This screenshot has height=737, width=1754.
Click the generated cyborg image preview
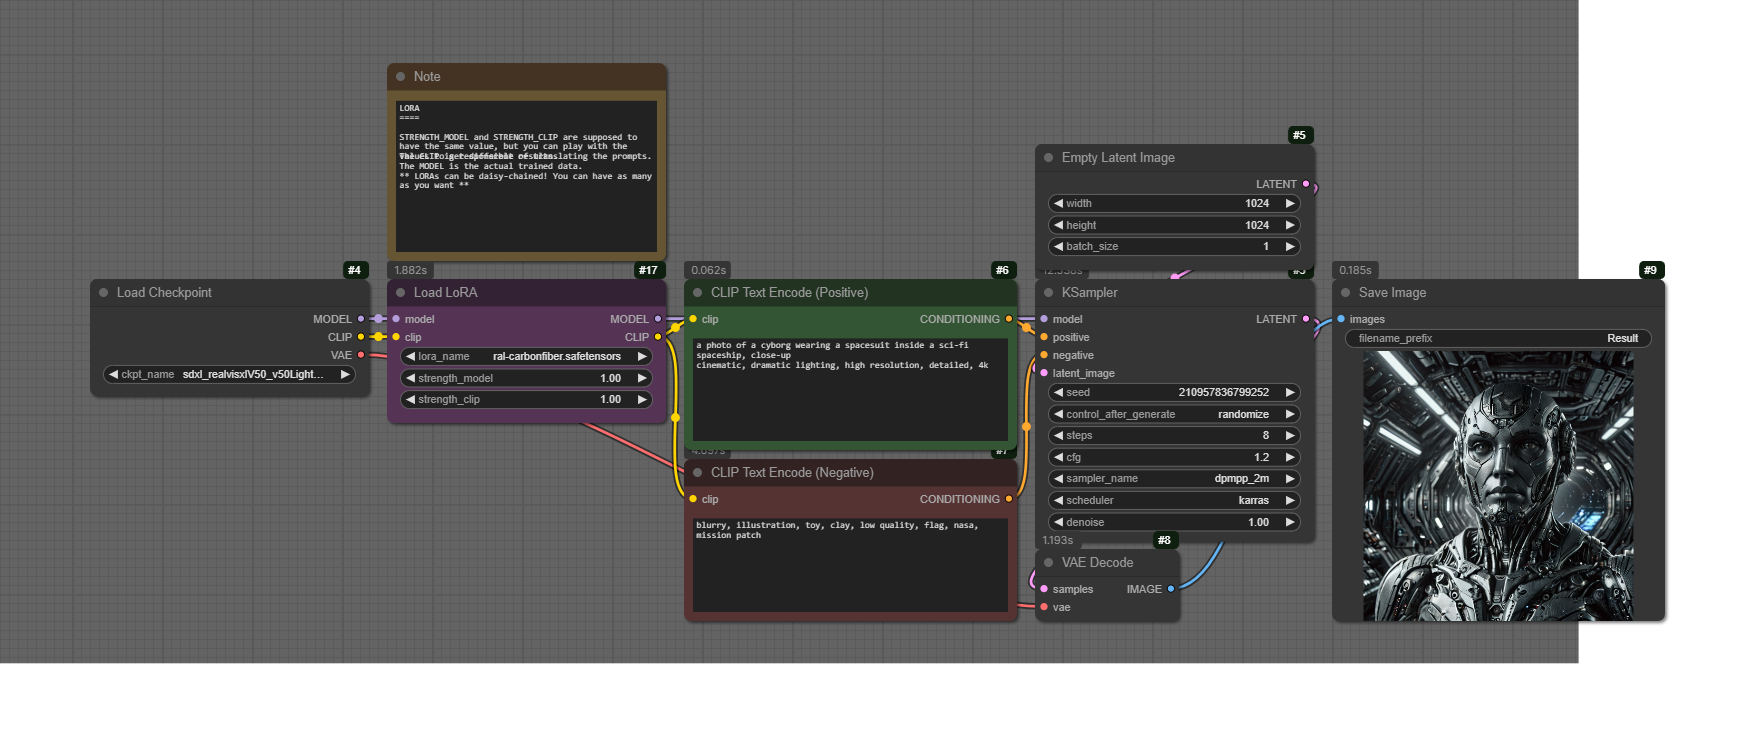pyautogui.click(x=1498, y=486)
